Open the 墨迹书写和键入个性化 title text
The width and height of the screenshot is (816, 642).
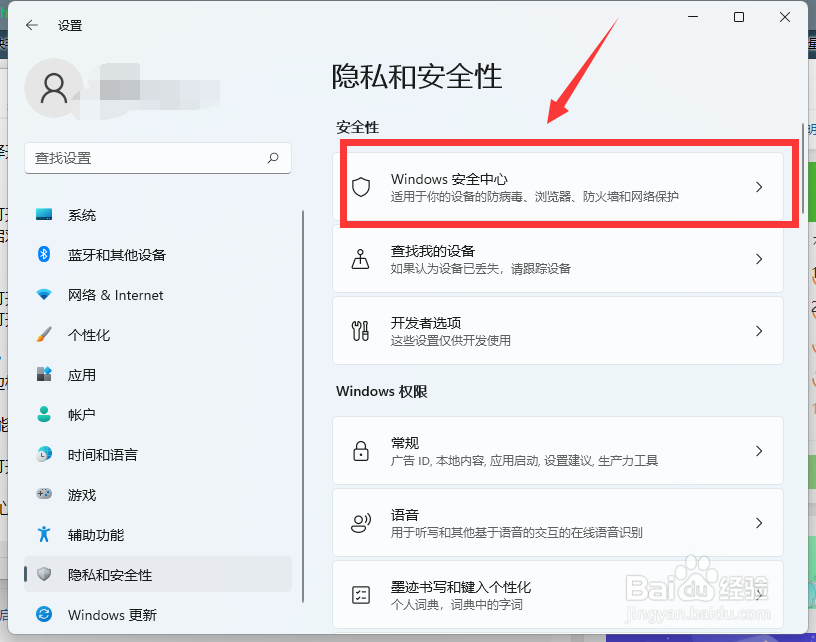461,587
